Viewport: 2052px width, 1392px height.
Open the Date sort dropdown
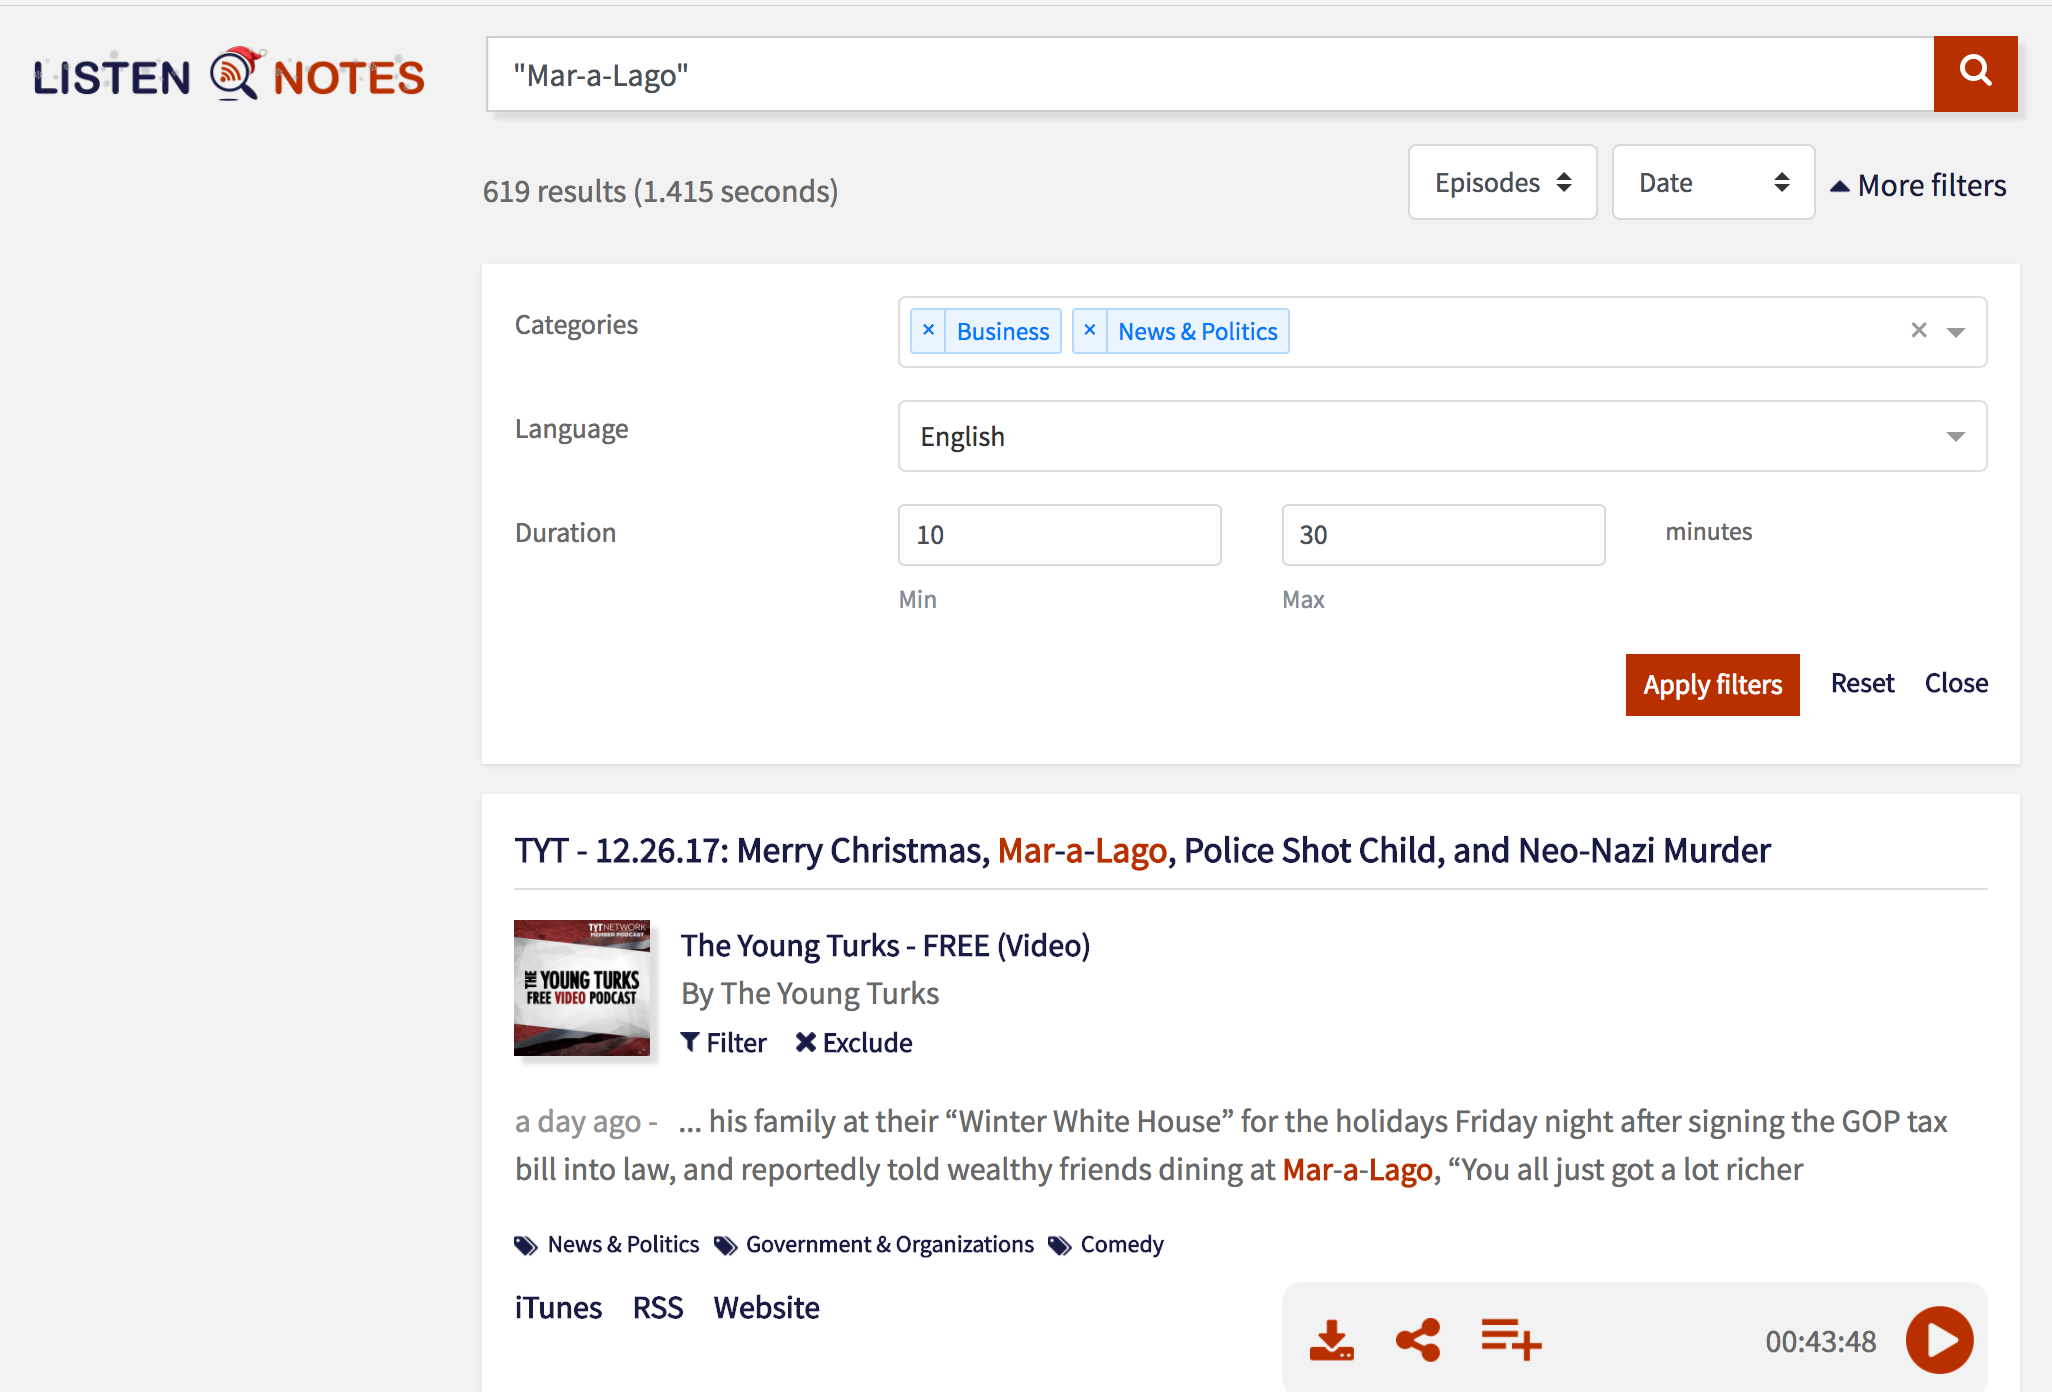(1712, 183)
